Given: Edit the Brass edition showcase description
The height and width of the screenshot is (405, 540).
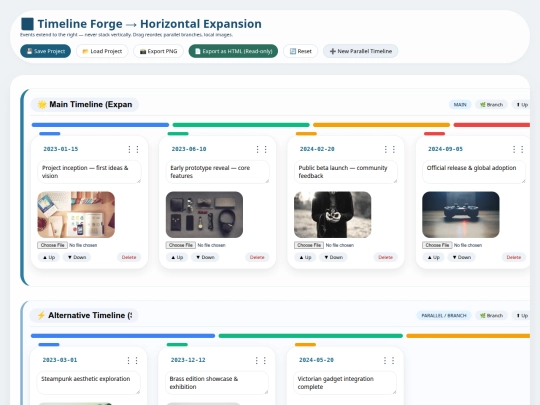Looking at the screenshot, I should point(217,383).
